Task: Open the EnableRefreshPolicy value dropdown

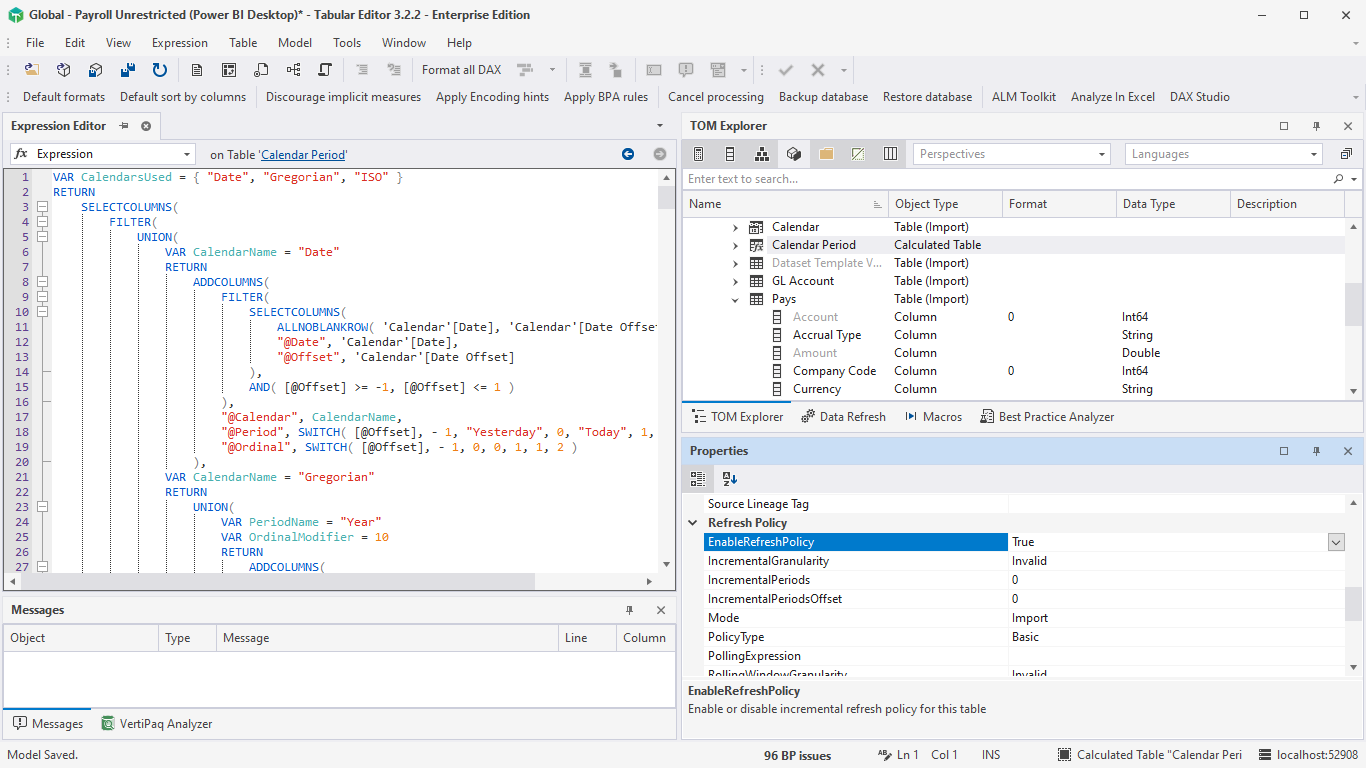Action: click(1336, 542)
